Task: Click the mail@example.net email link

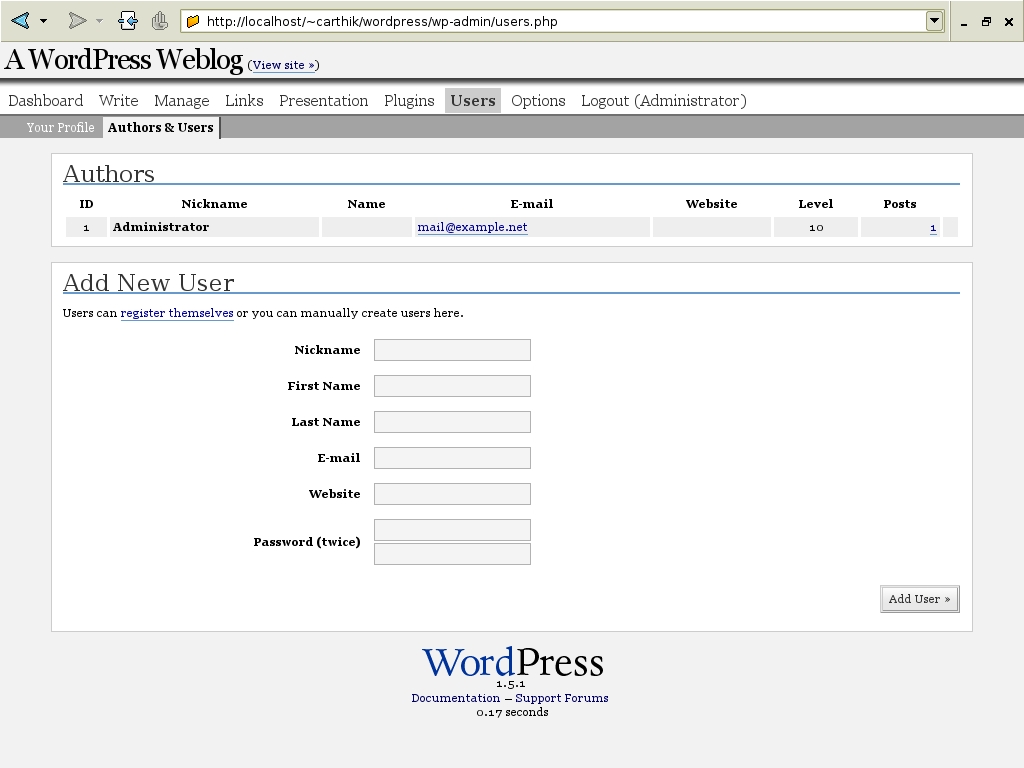Action: [x=472, y=227]
